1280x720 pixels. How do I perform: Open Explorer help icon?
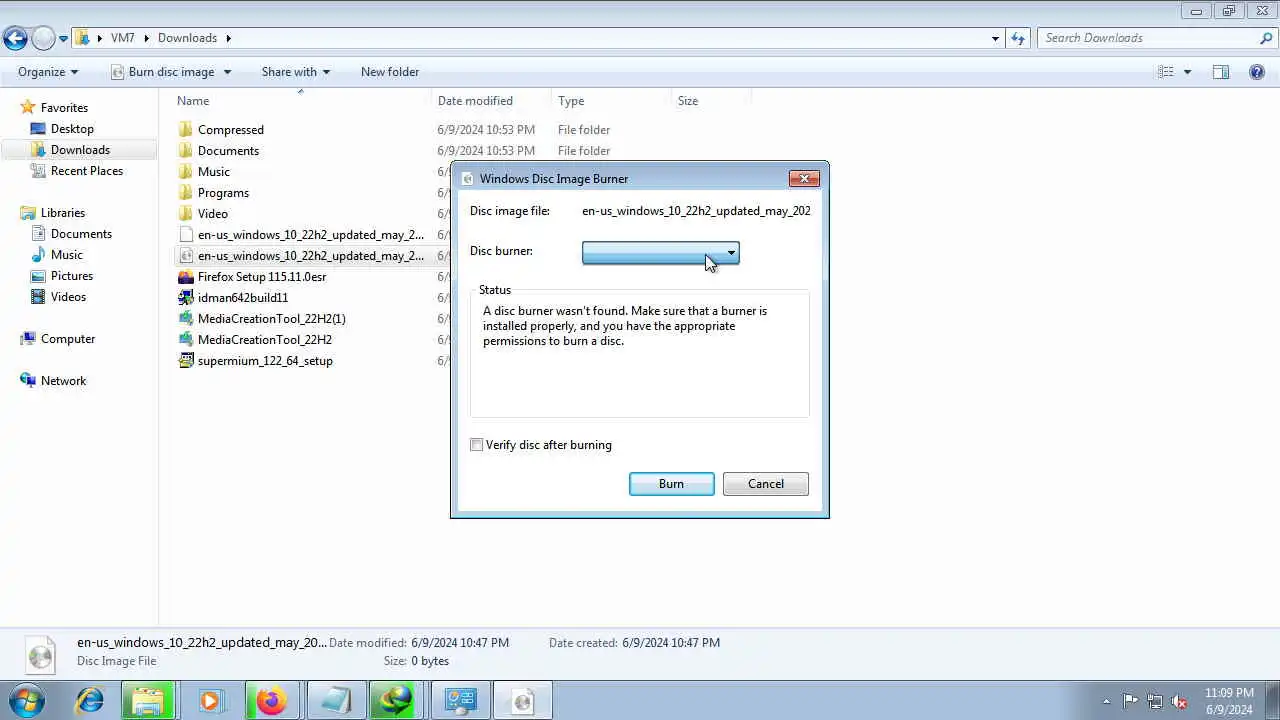(x=1257, y=72)
